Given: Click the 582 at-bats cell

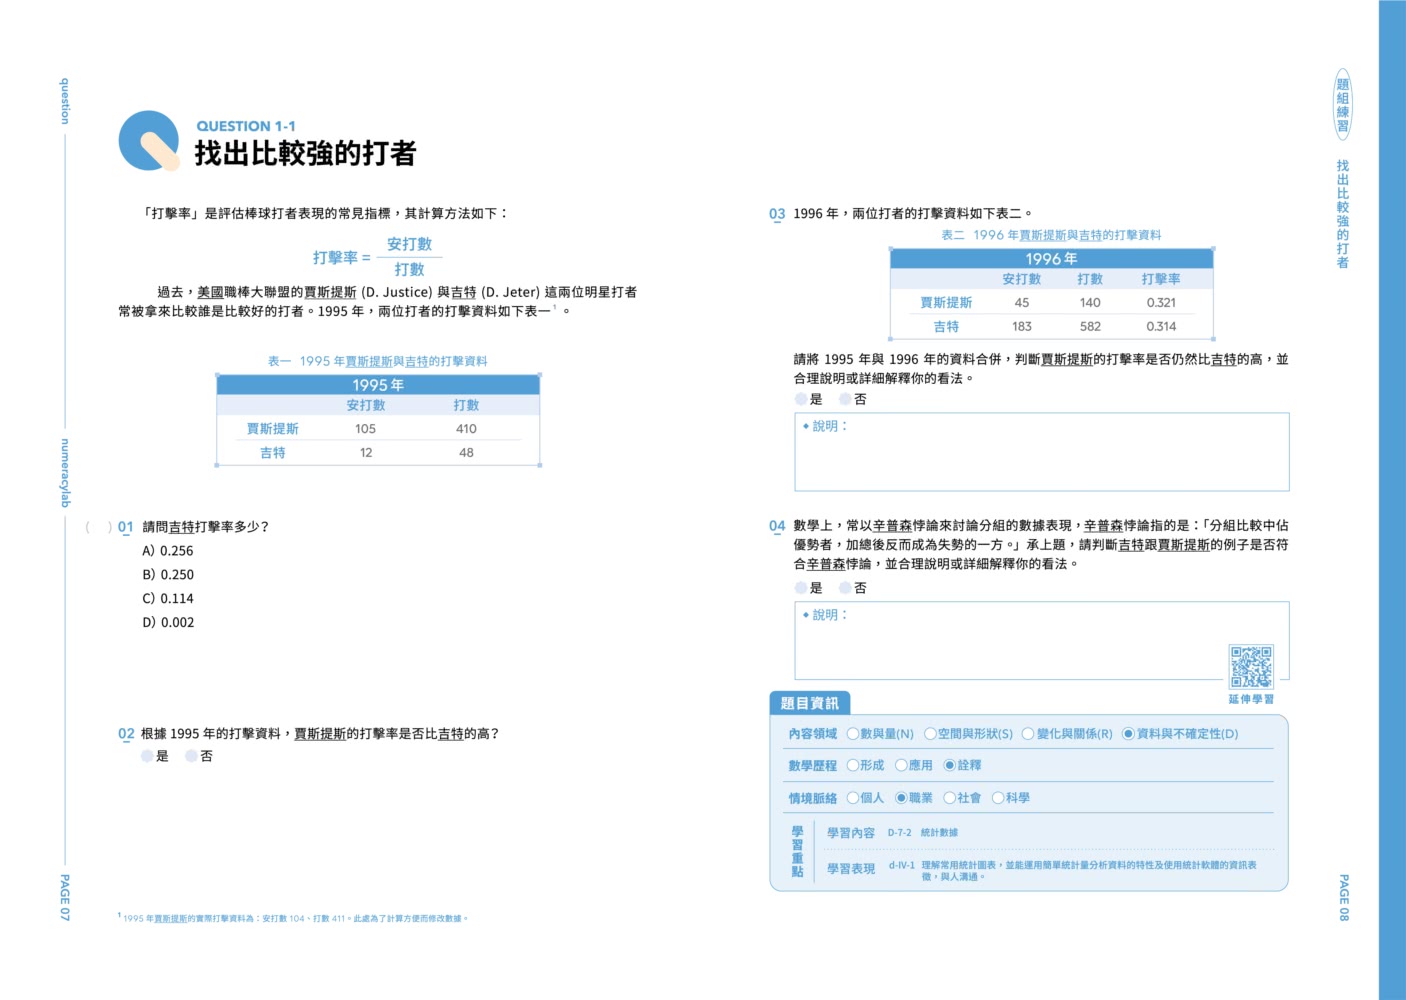Looking at the screenshot, I should [1090, 327].
